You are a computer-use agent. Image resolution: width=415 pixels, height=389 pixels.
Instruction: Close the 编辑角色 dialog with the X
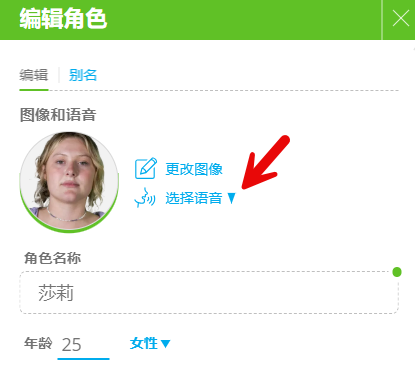[x=400, y=18]
